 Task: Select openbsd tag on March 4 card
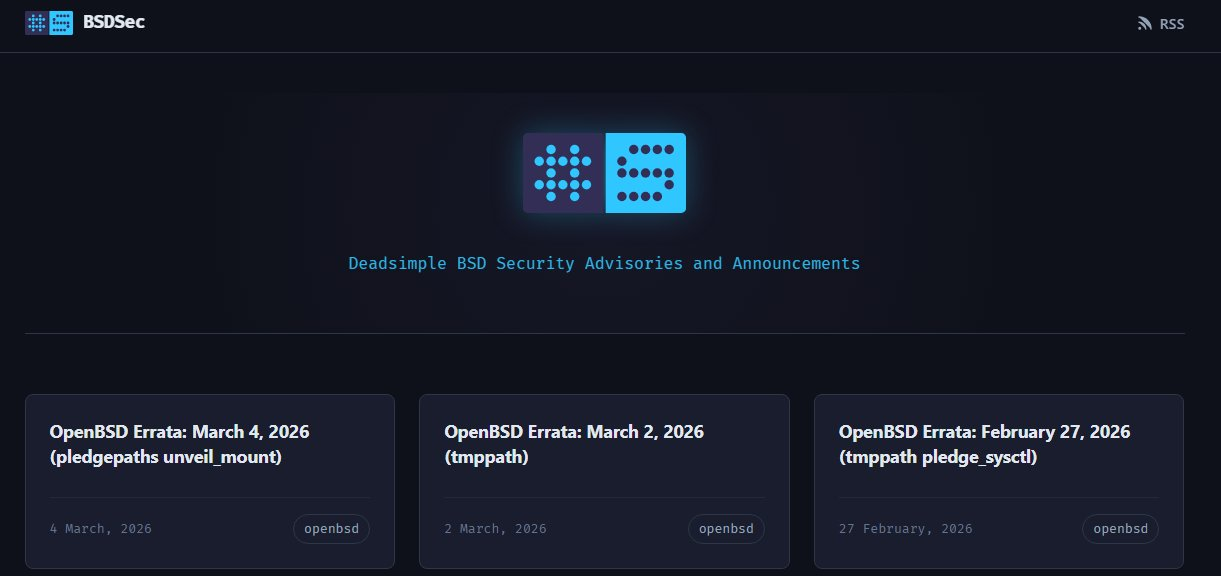coord(331,528)
